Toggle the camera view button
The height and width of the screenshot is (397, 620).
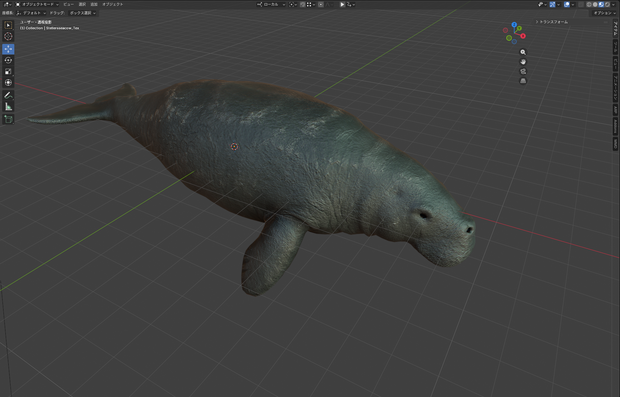(x=523, y=71)
